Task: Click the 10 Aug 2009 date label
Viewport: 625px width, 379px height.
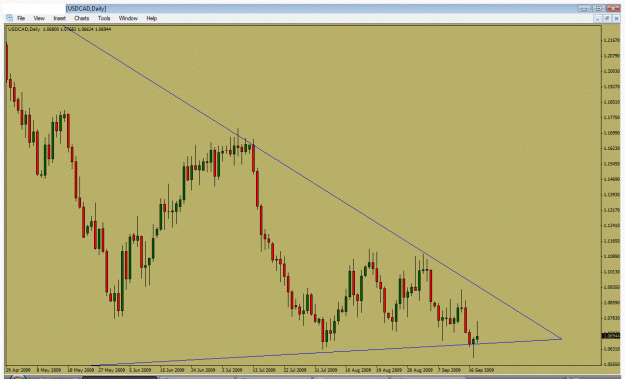Action: 358,370
